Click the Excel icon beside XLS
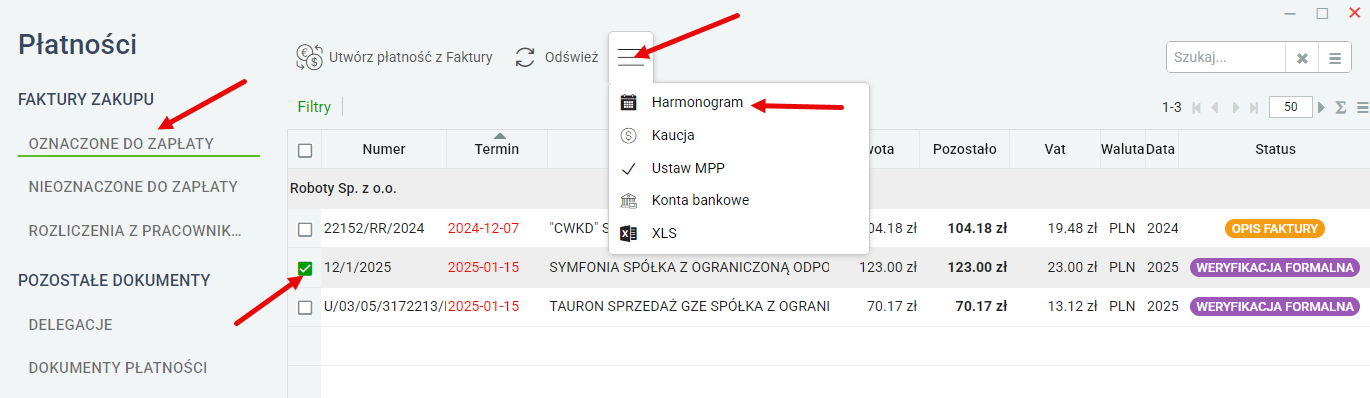1370x398 pixels. [628, 233]
